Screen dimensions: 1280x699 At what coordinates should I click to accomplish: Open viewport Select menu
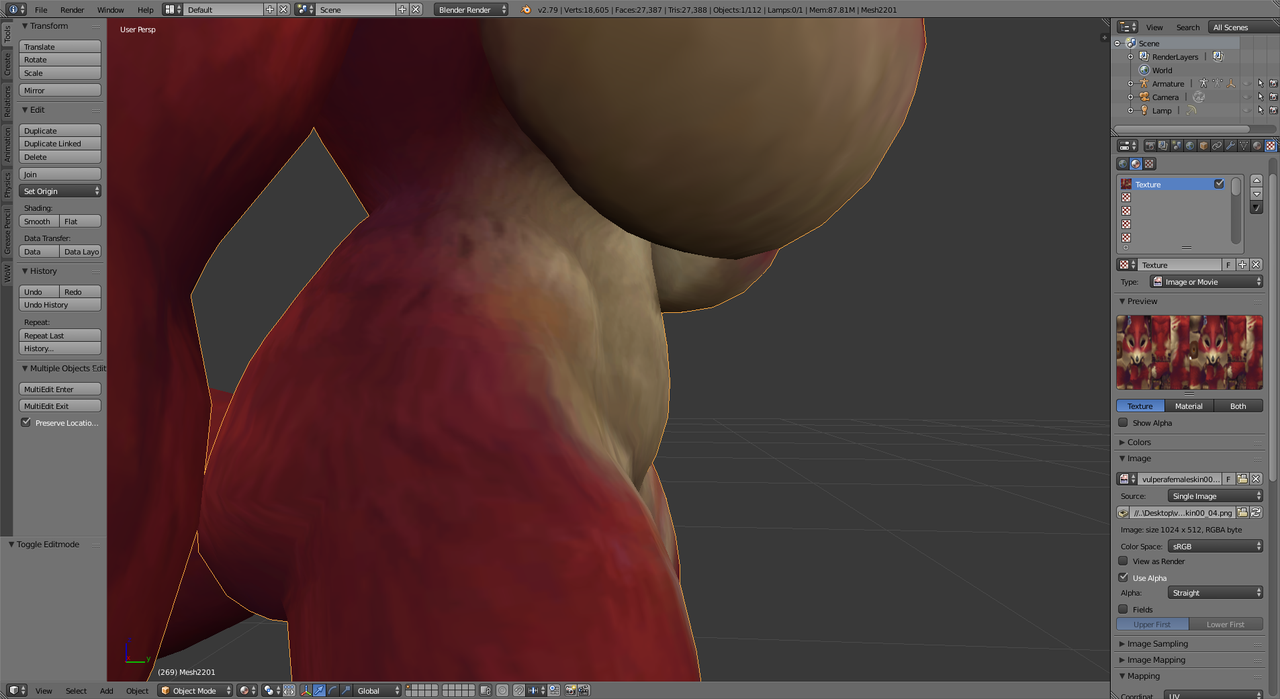76,691
